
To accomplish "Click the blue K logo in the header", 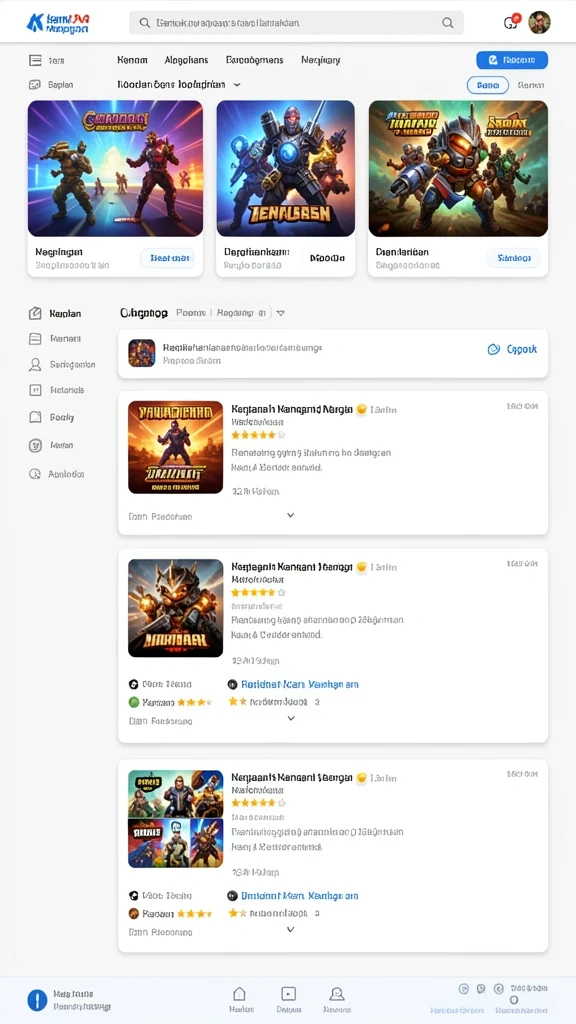I will (x=34, y=23).
